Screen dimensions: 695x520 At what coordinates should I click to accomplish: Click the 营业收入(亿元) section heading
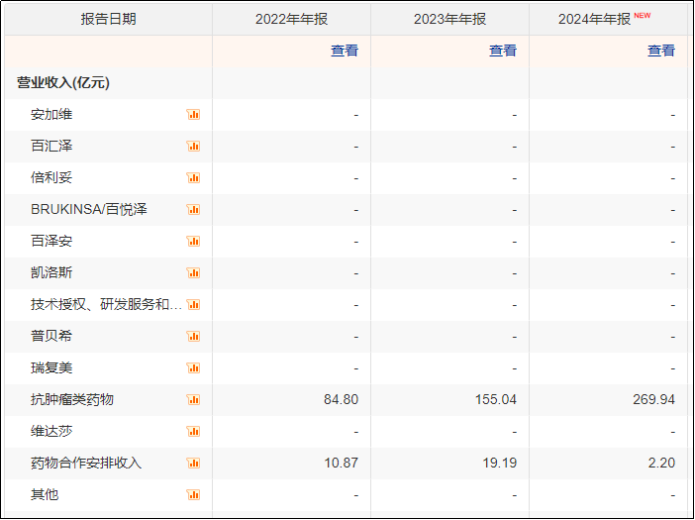[x=63, y=82]
